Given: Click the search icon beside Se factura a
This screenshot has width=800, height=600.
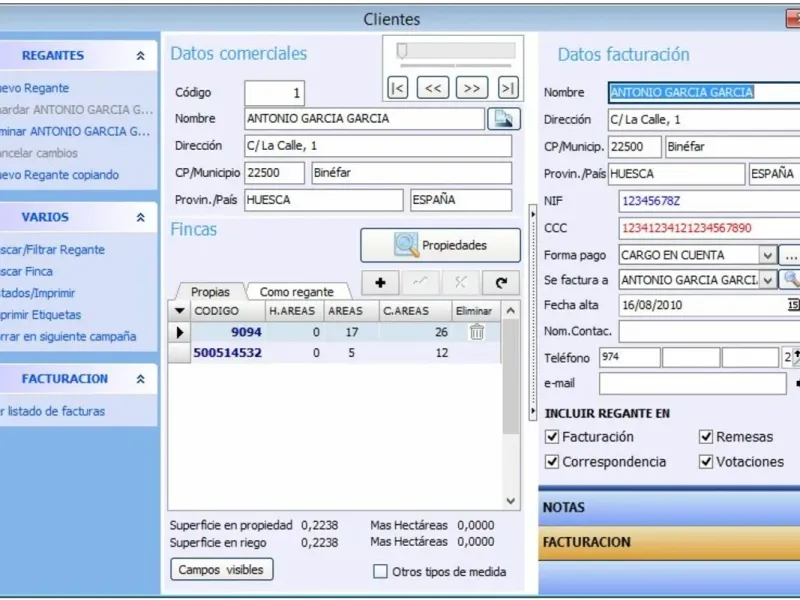Looking at the screenshot, I should pyautogui.click(x=790, y=280).
